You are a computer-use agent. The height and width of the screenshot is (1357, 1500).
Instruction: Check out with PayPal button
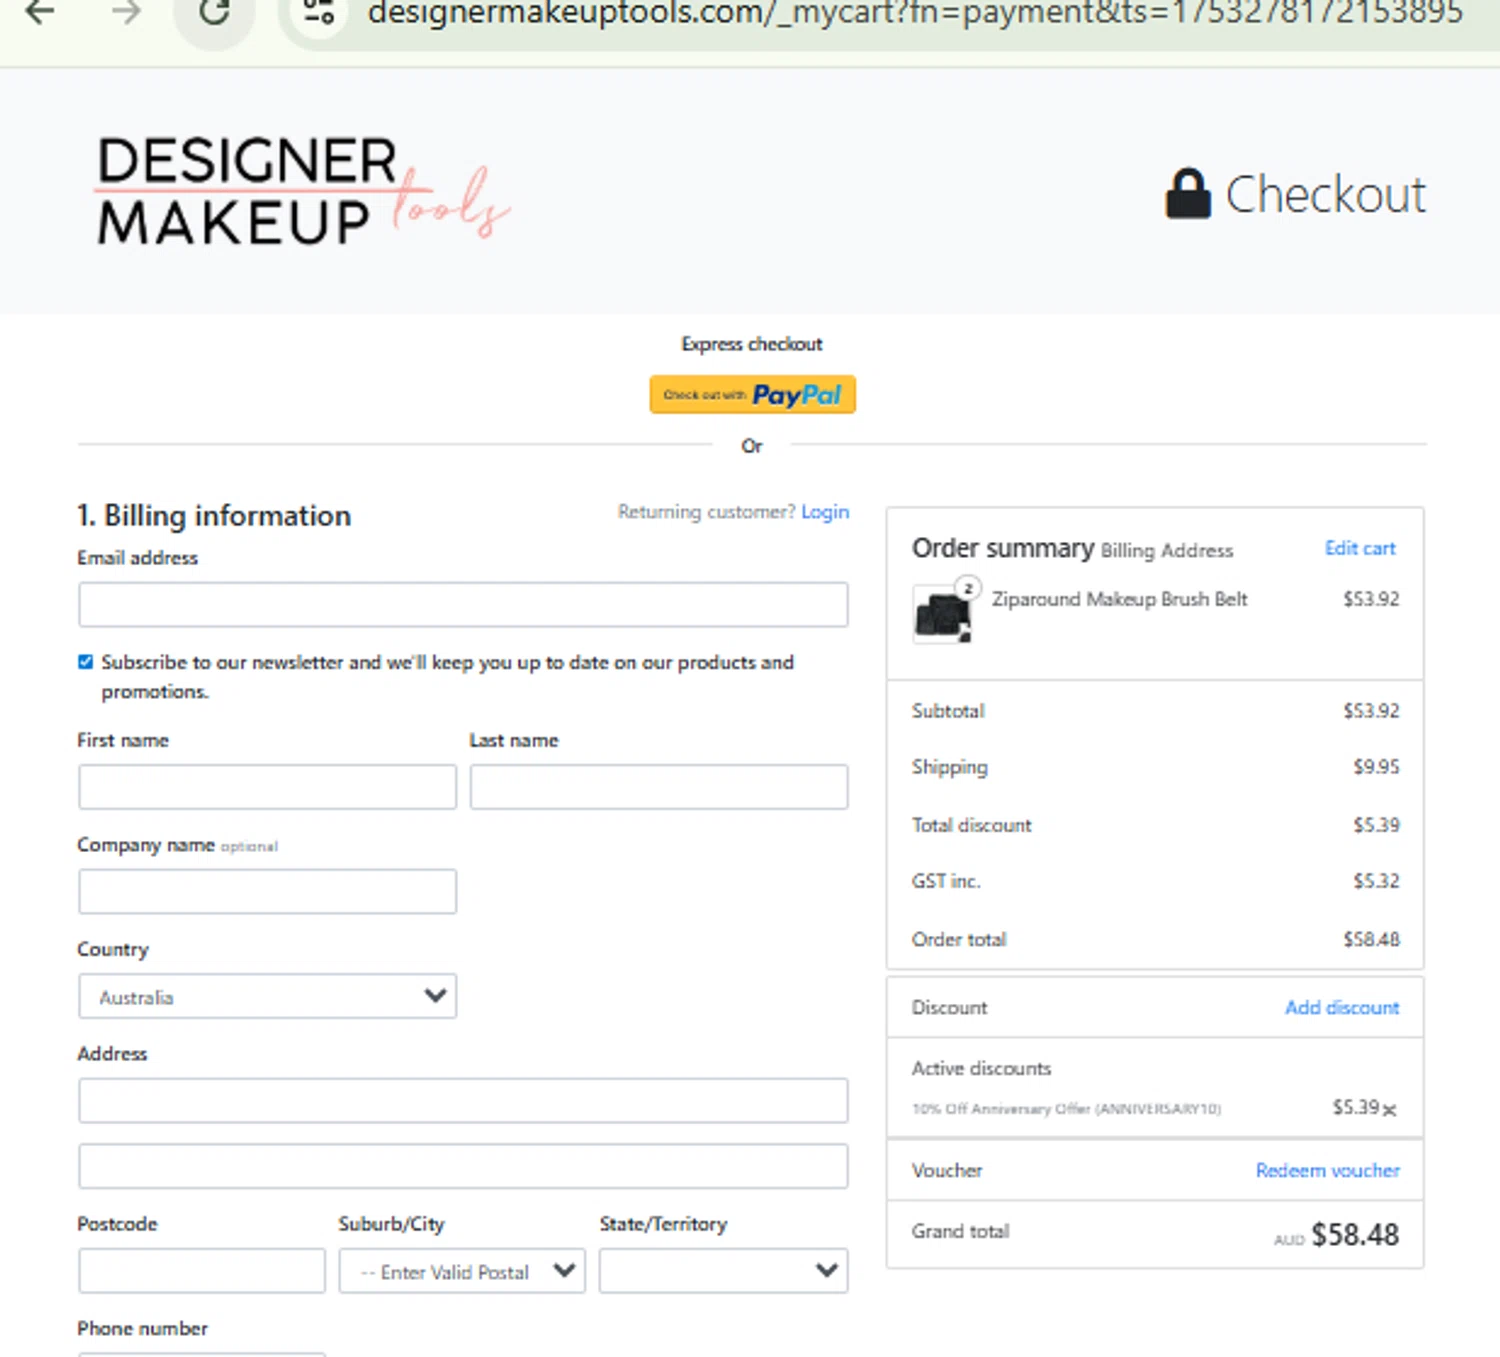(752, 394)
